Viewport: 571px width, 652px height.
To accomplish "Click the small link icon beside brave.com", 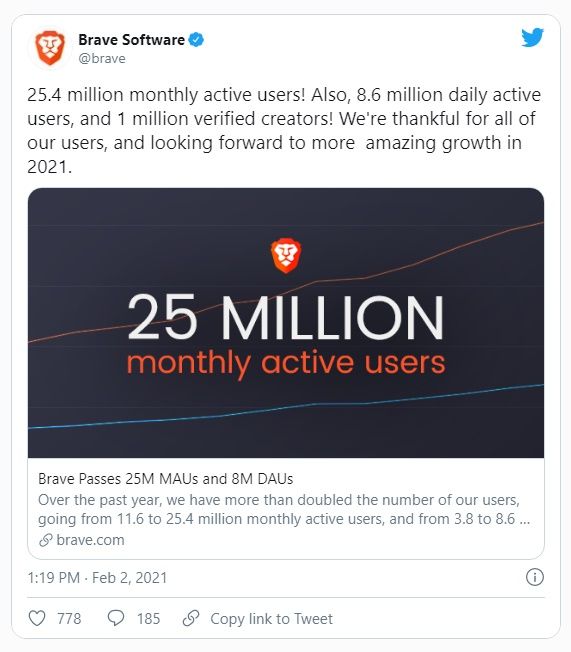I will point(45,540).
